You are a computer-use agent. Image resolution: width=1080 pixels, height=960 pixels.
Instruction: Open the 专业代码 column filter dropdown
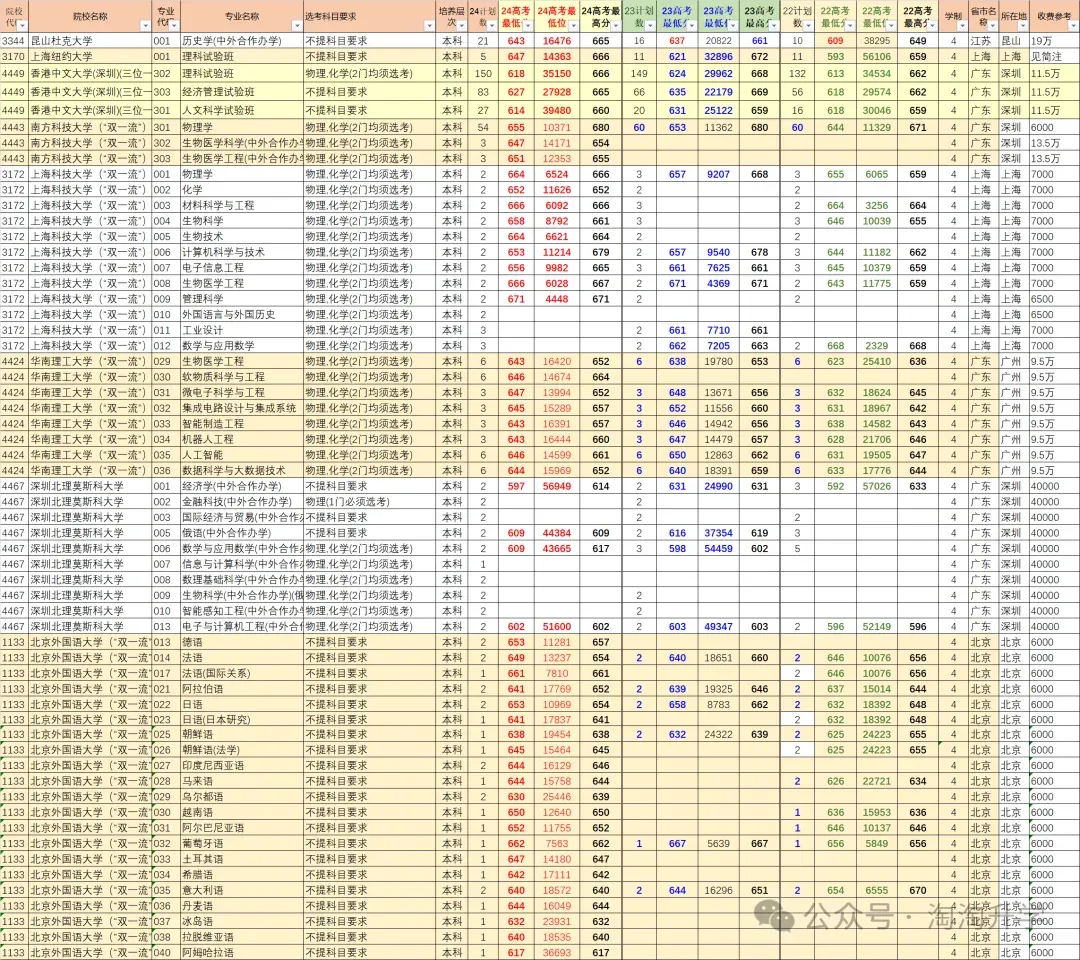pyautogui.click(x=174, y=25)
